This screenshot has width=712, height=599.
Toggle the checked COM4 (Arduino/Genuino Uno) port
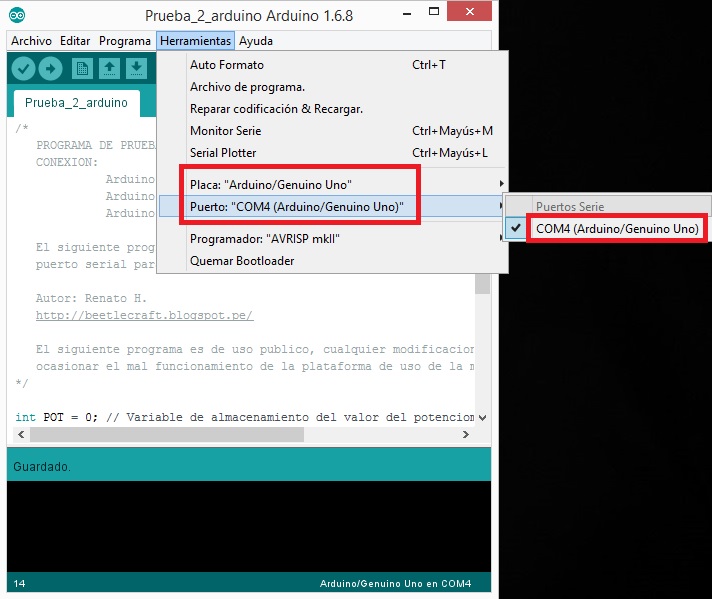(608, 228)
